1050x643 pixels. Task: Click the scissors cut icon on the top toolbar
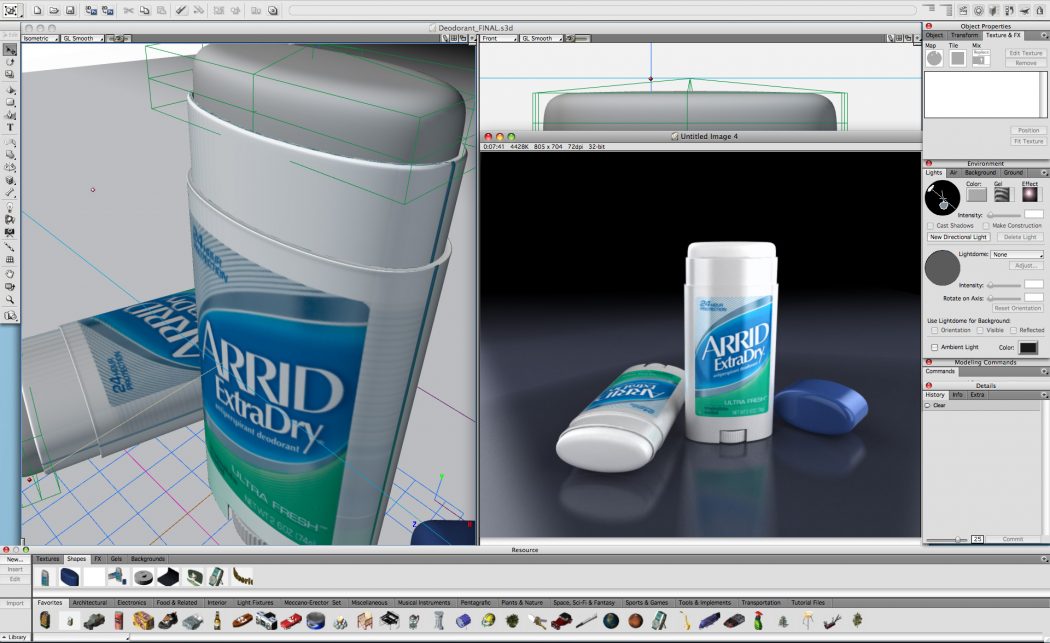[x=127, y=10]
